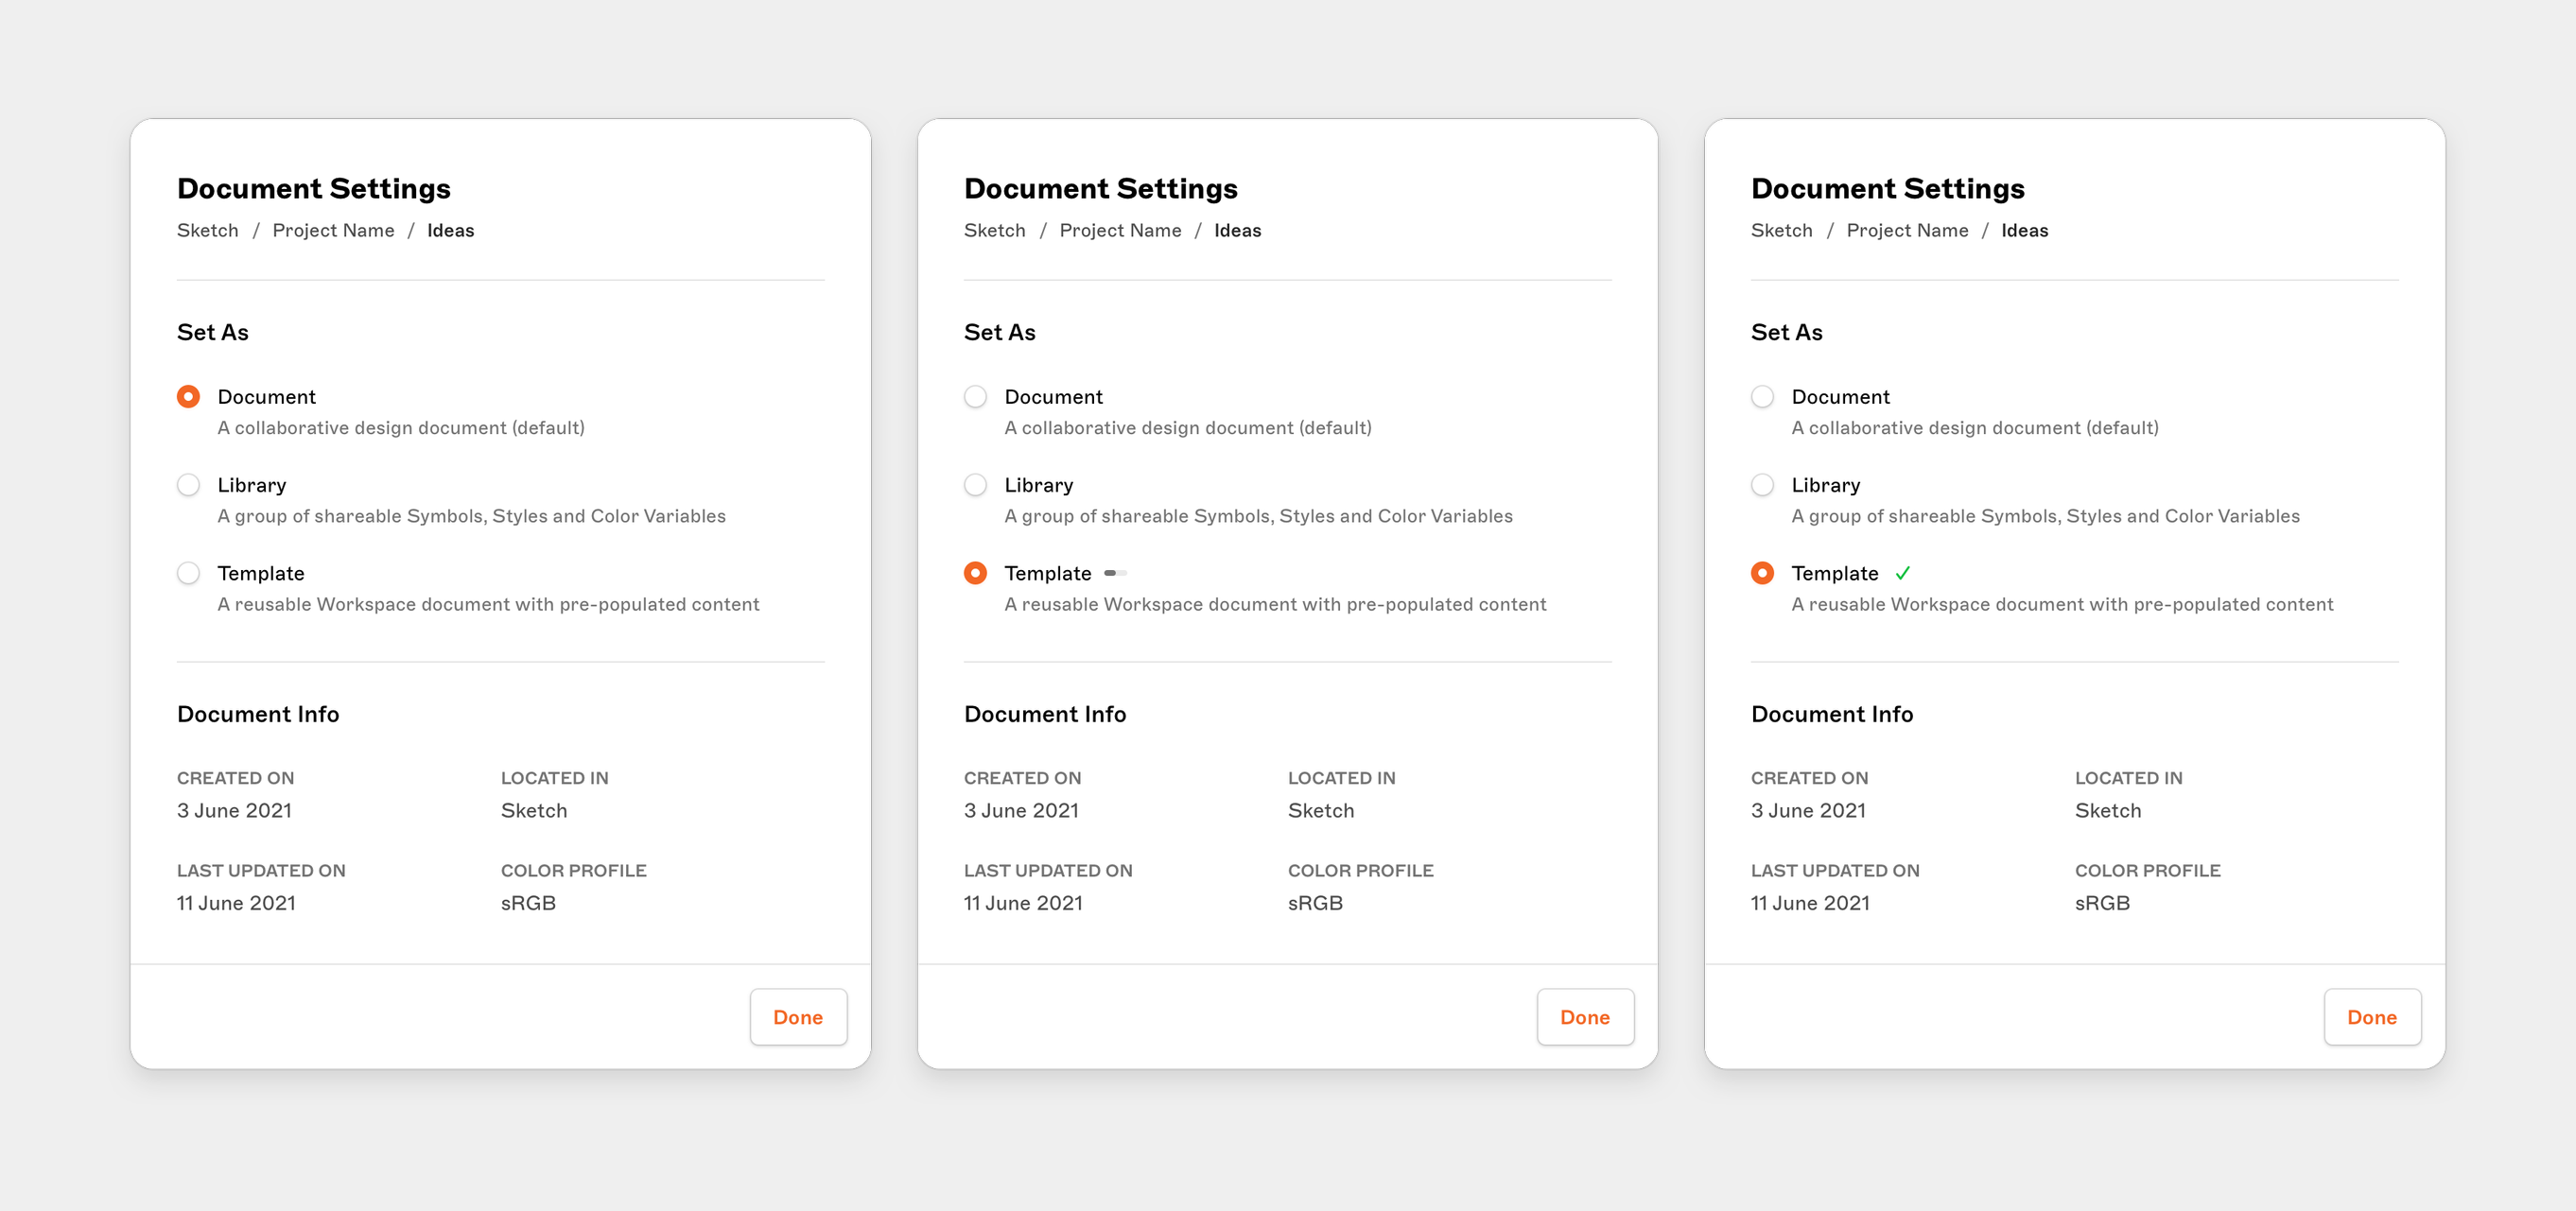Select Library radio in the left dialog
The image size is (2576, 1211).
point(188,485)
